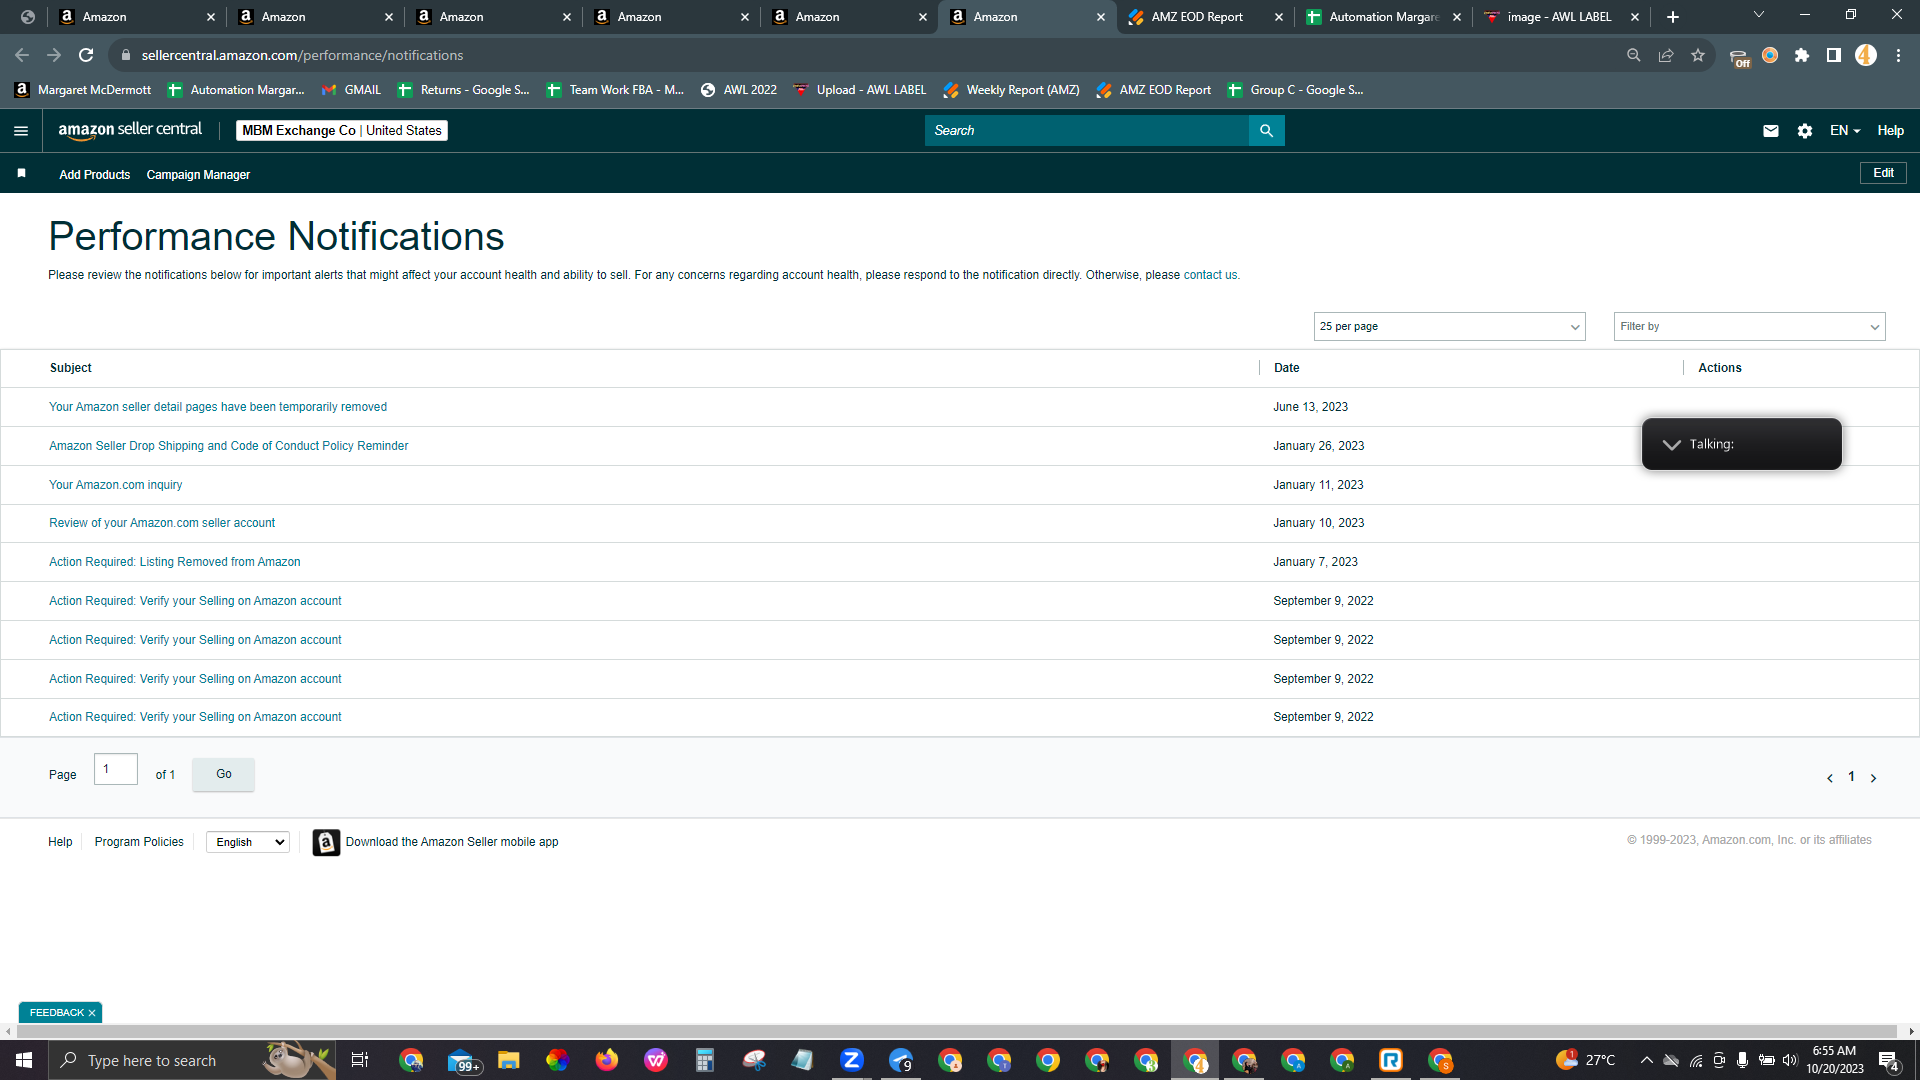
Task: Open Program Policies footer link
Action: (139, 842)
